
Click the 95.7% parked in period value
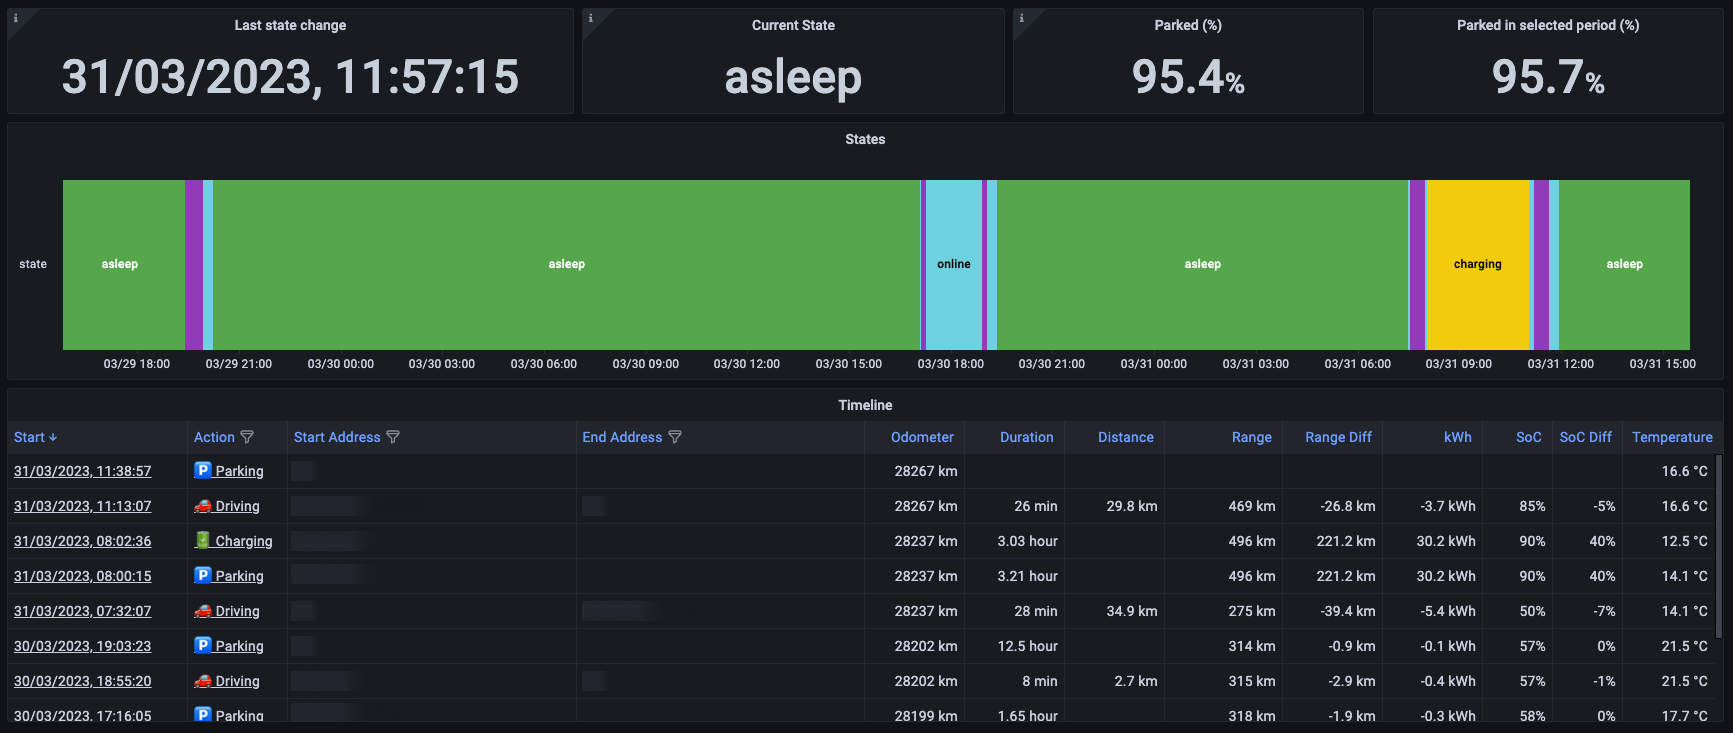click(x=1548, y=77)
